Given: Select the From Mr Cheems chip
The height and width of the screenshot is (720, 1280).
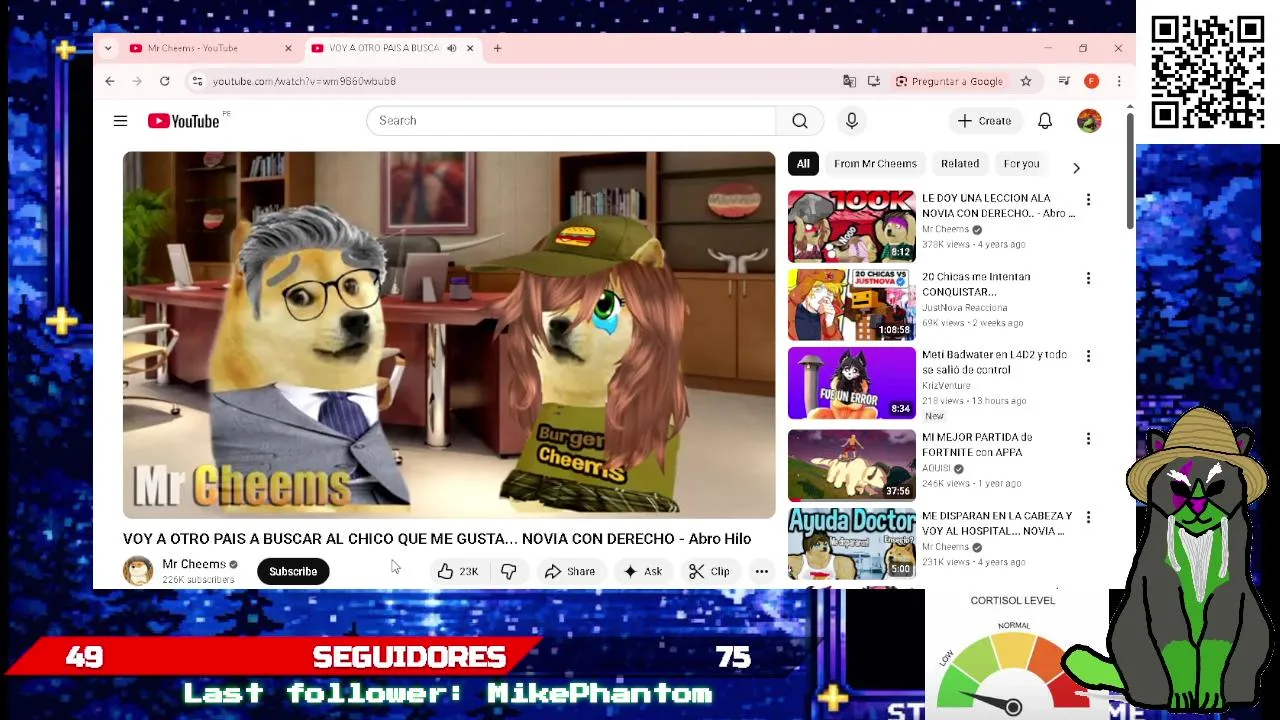Looking at the screenshot, I should coord(875,164).
